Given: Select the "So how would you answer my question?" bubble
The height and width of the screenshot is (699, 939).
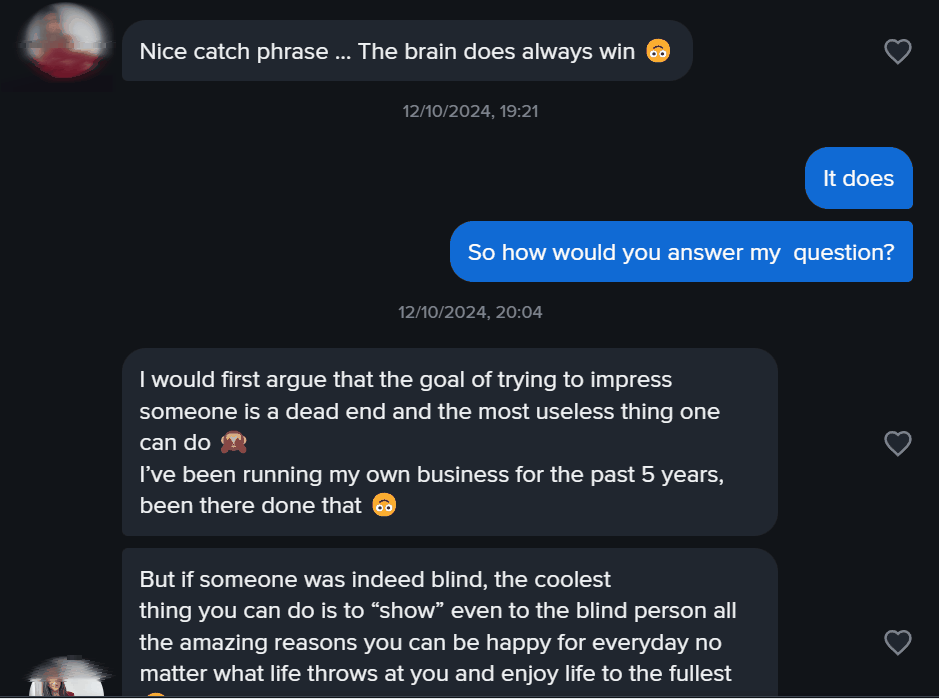Looking at the screenshot, I should pyautogui.click(x=681, y=252).
